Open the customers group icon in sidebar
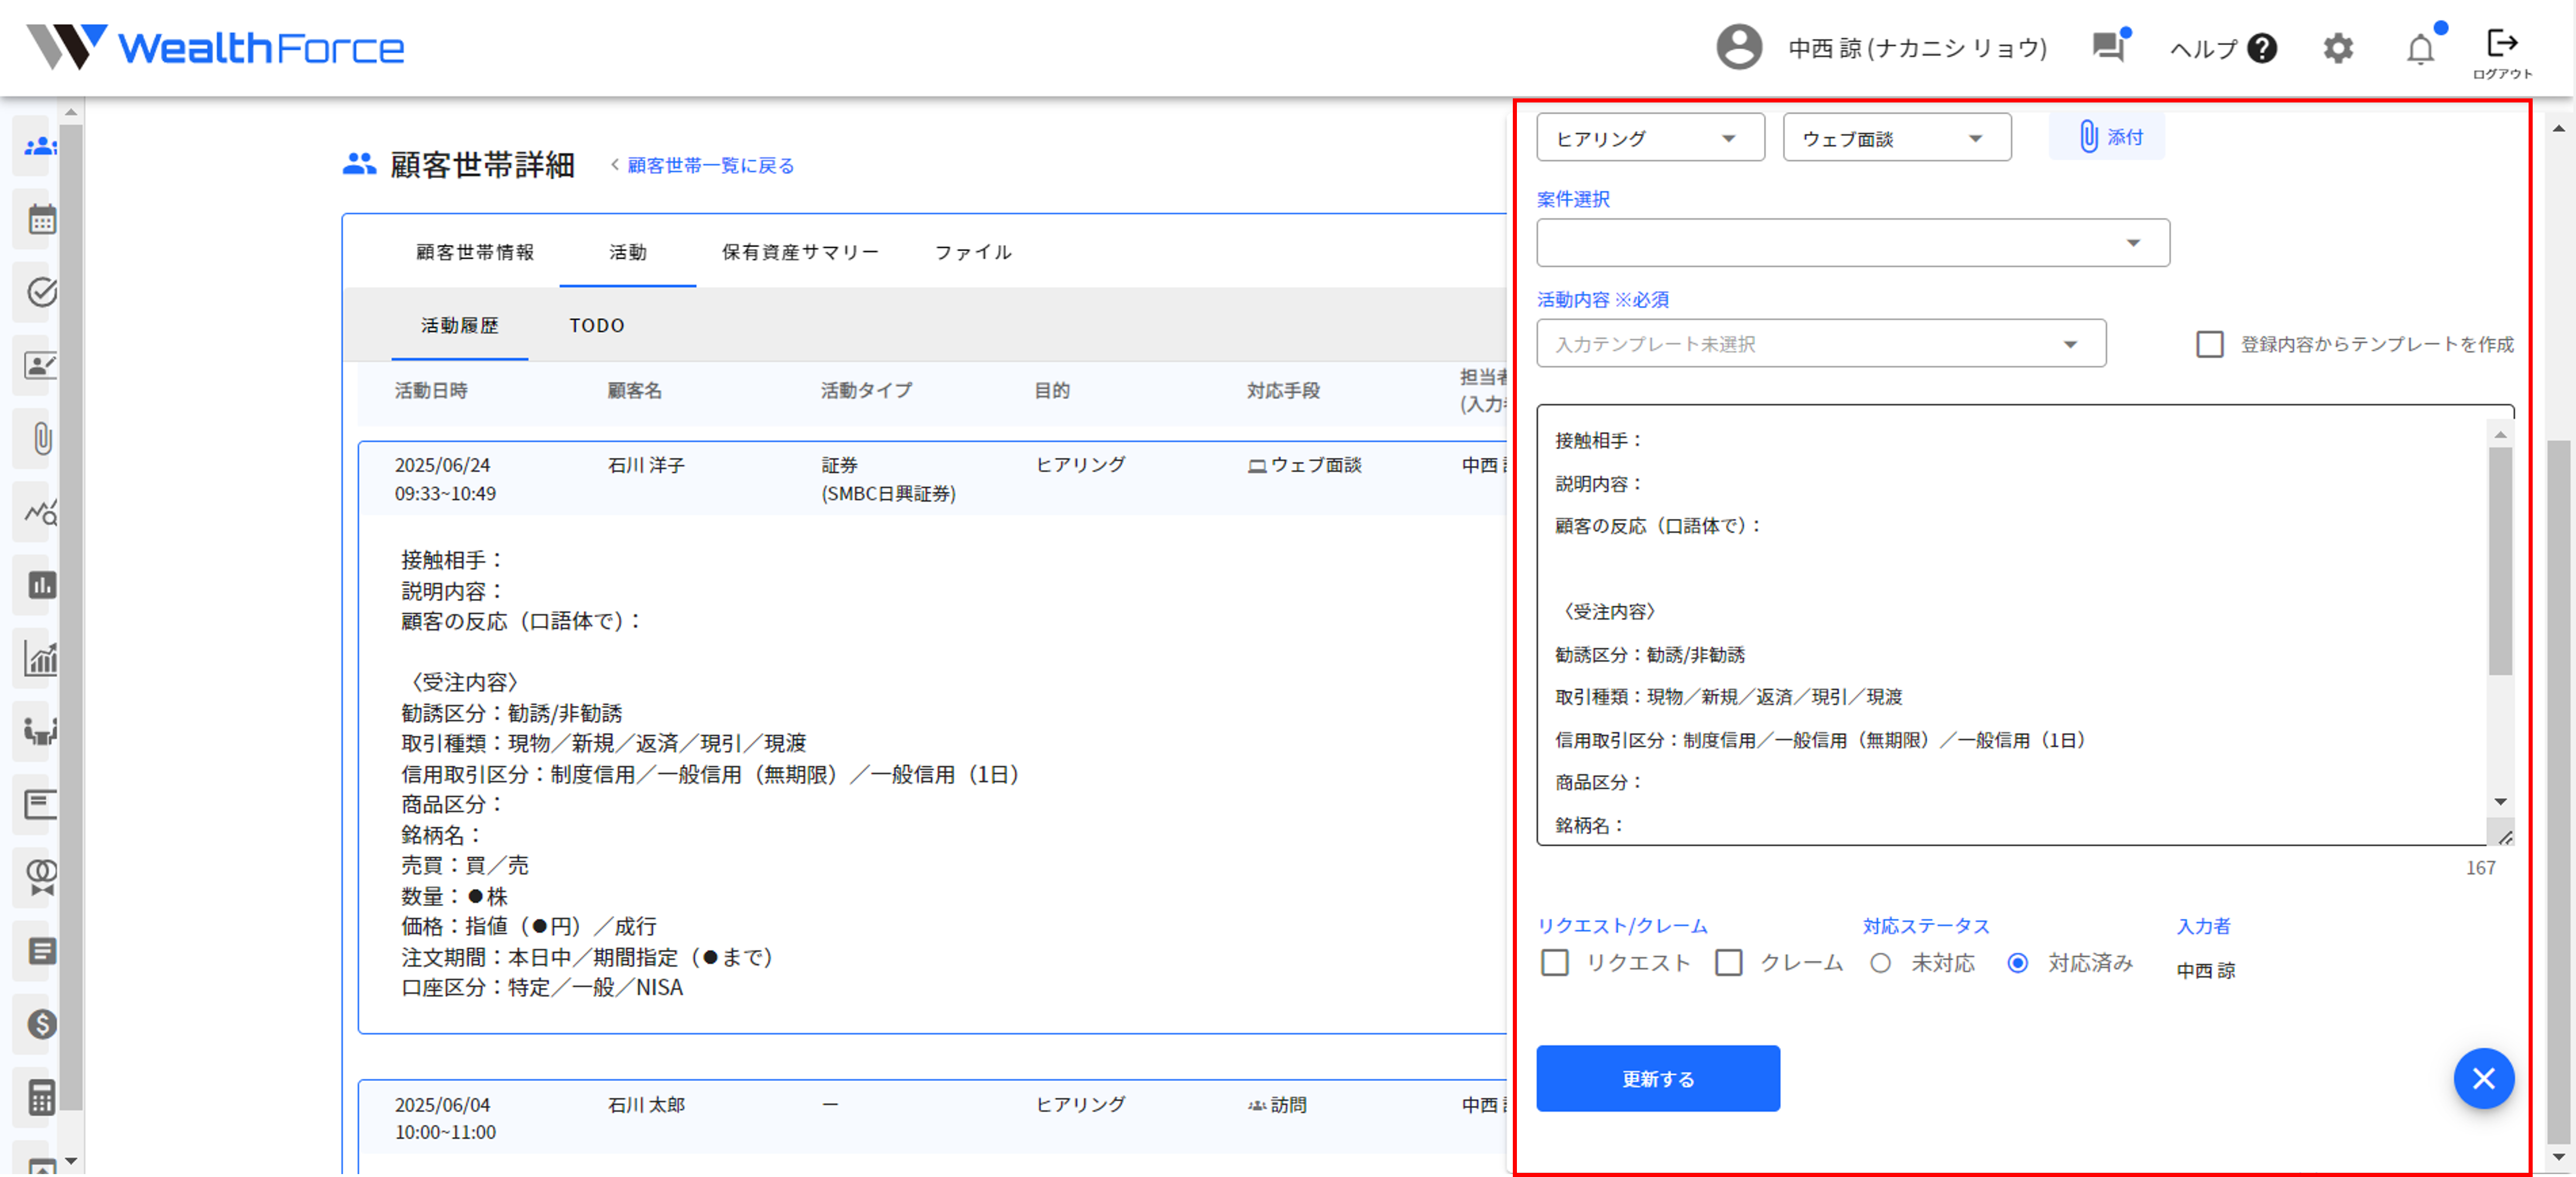 (x=40, y=147)
